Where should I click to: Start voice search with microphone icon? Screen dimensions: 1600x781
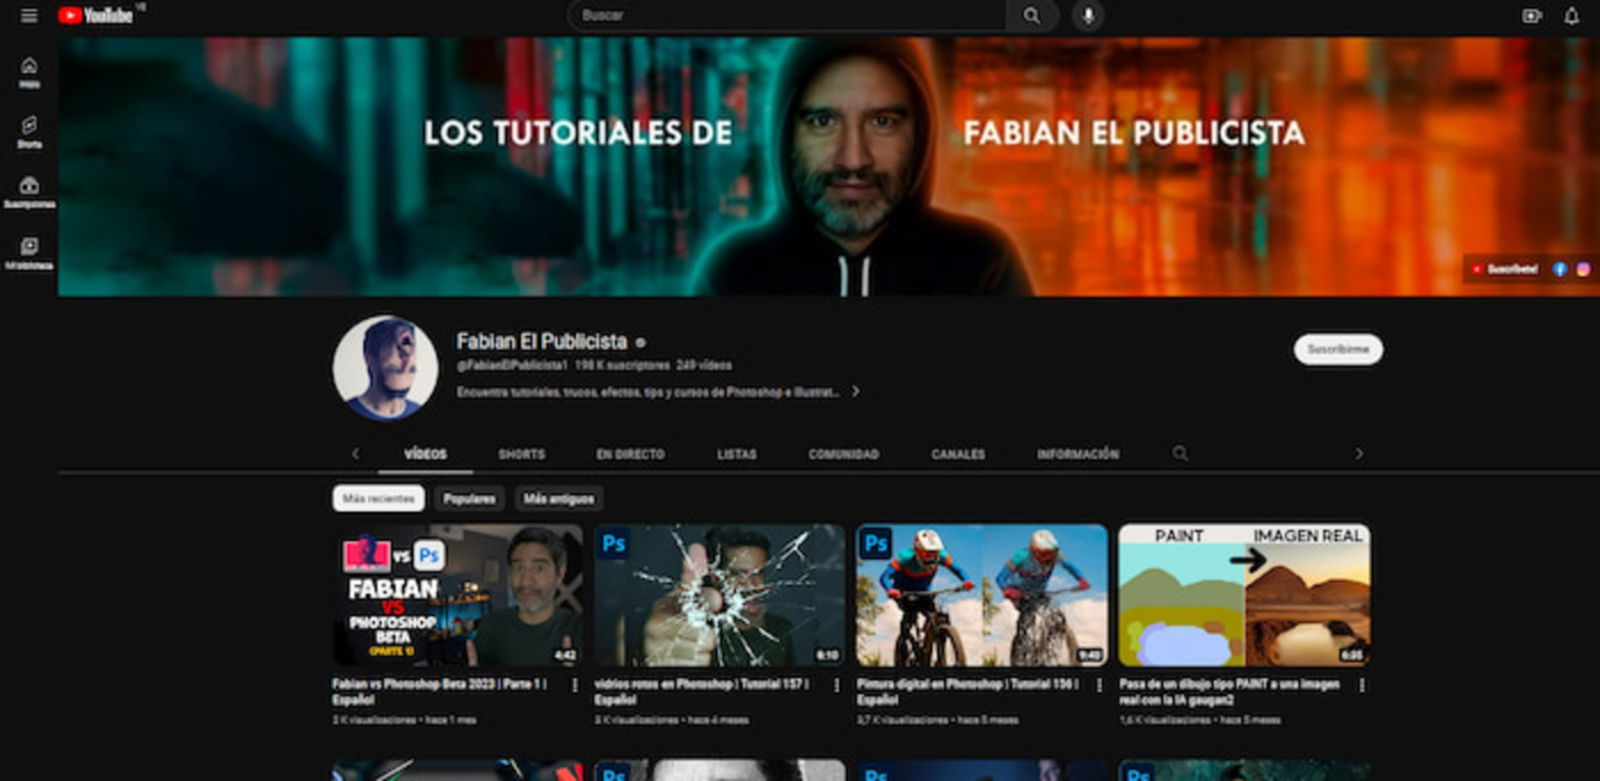coord(1088,15)
